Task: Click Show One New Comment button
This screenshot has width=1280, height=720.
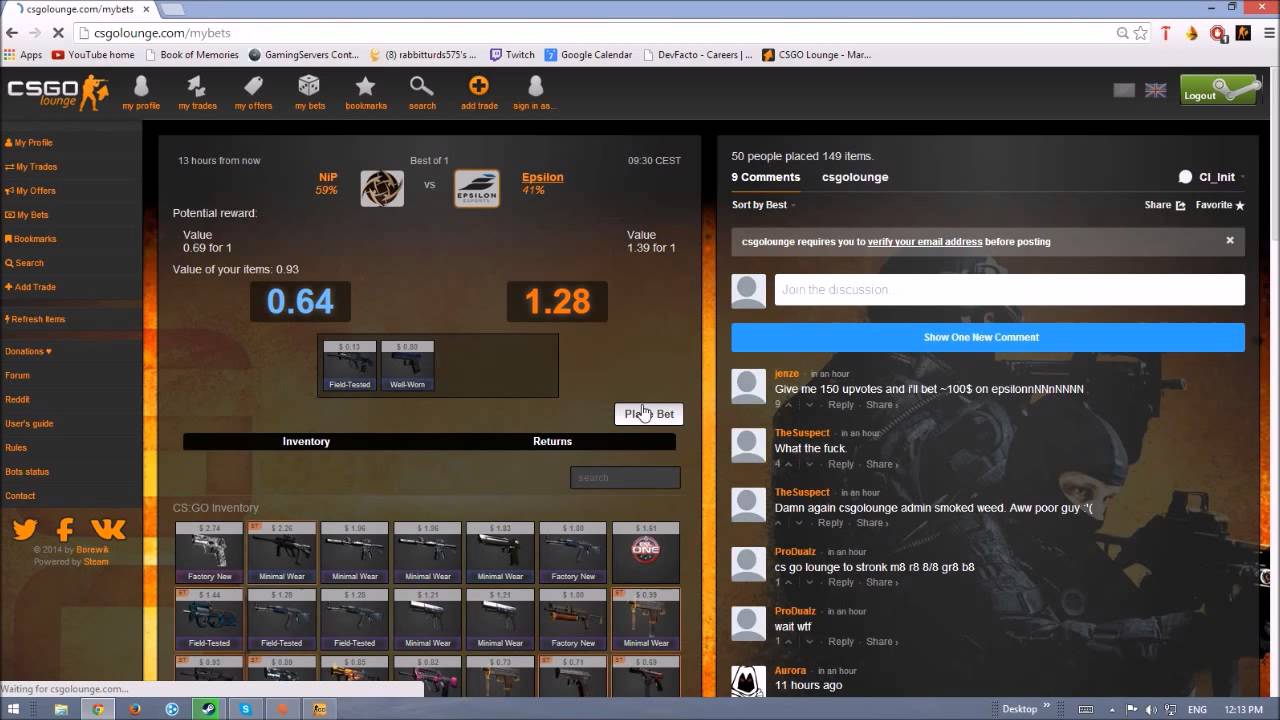Action: (x=988, y=337)
